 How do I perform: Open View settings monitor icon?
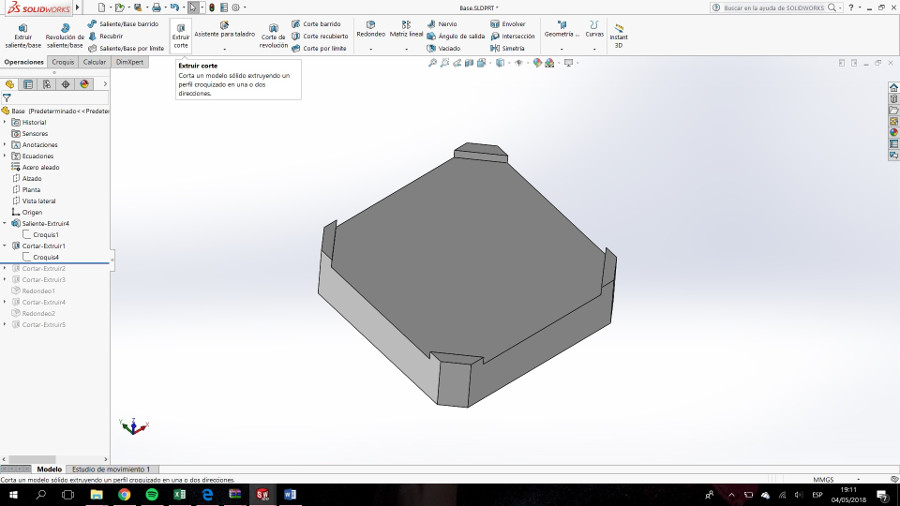point(568,63)
